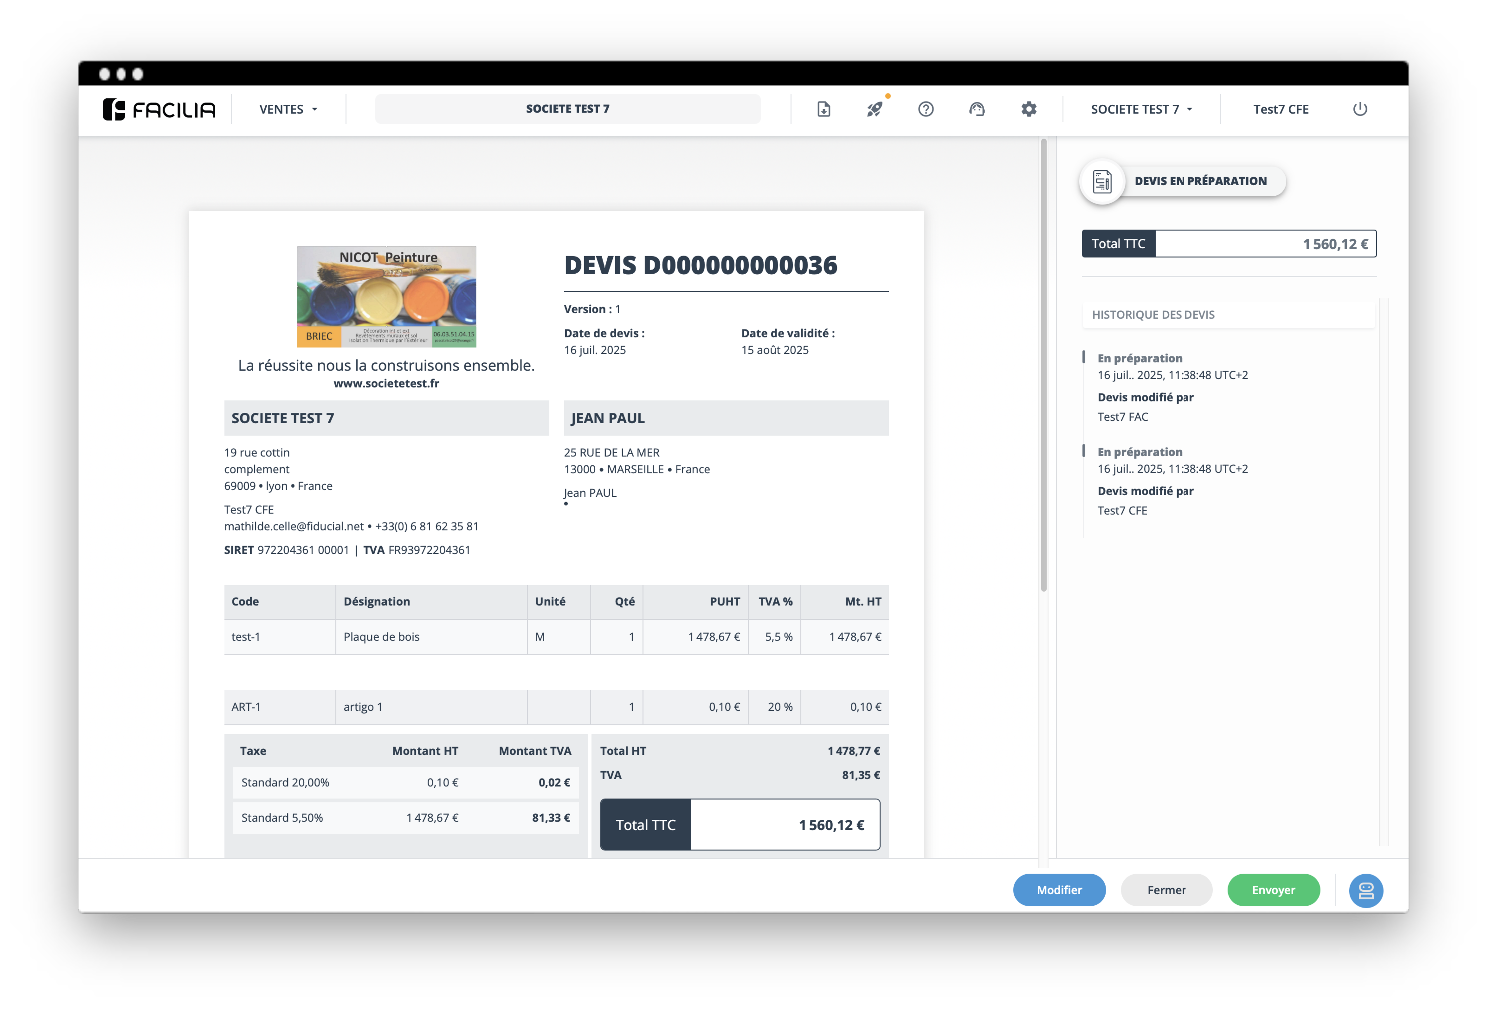Click the quote document status icon
This screenshot has height=1010, width=1488.
click(x=1102, y=182)
